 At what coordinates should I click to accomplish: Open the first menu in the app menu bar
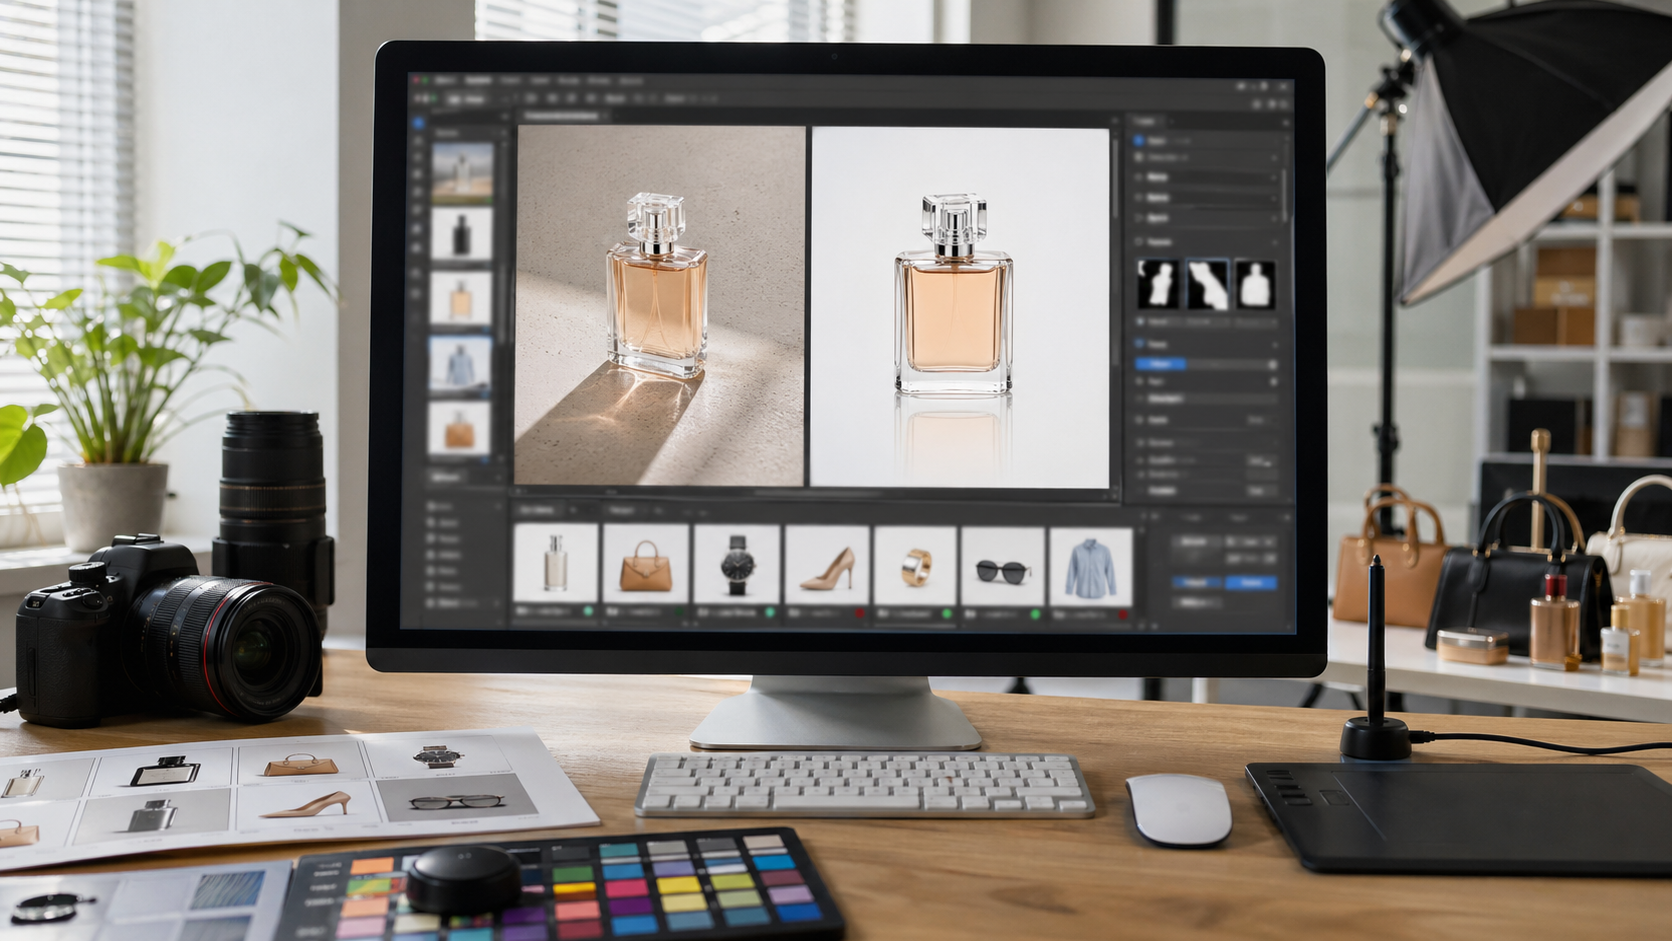pyautogui.click(x=444, y=80)
